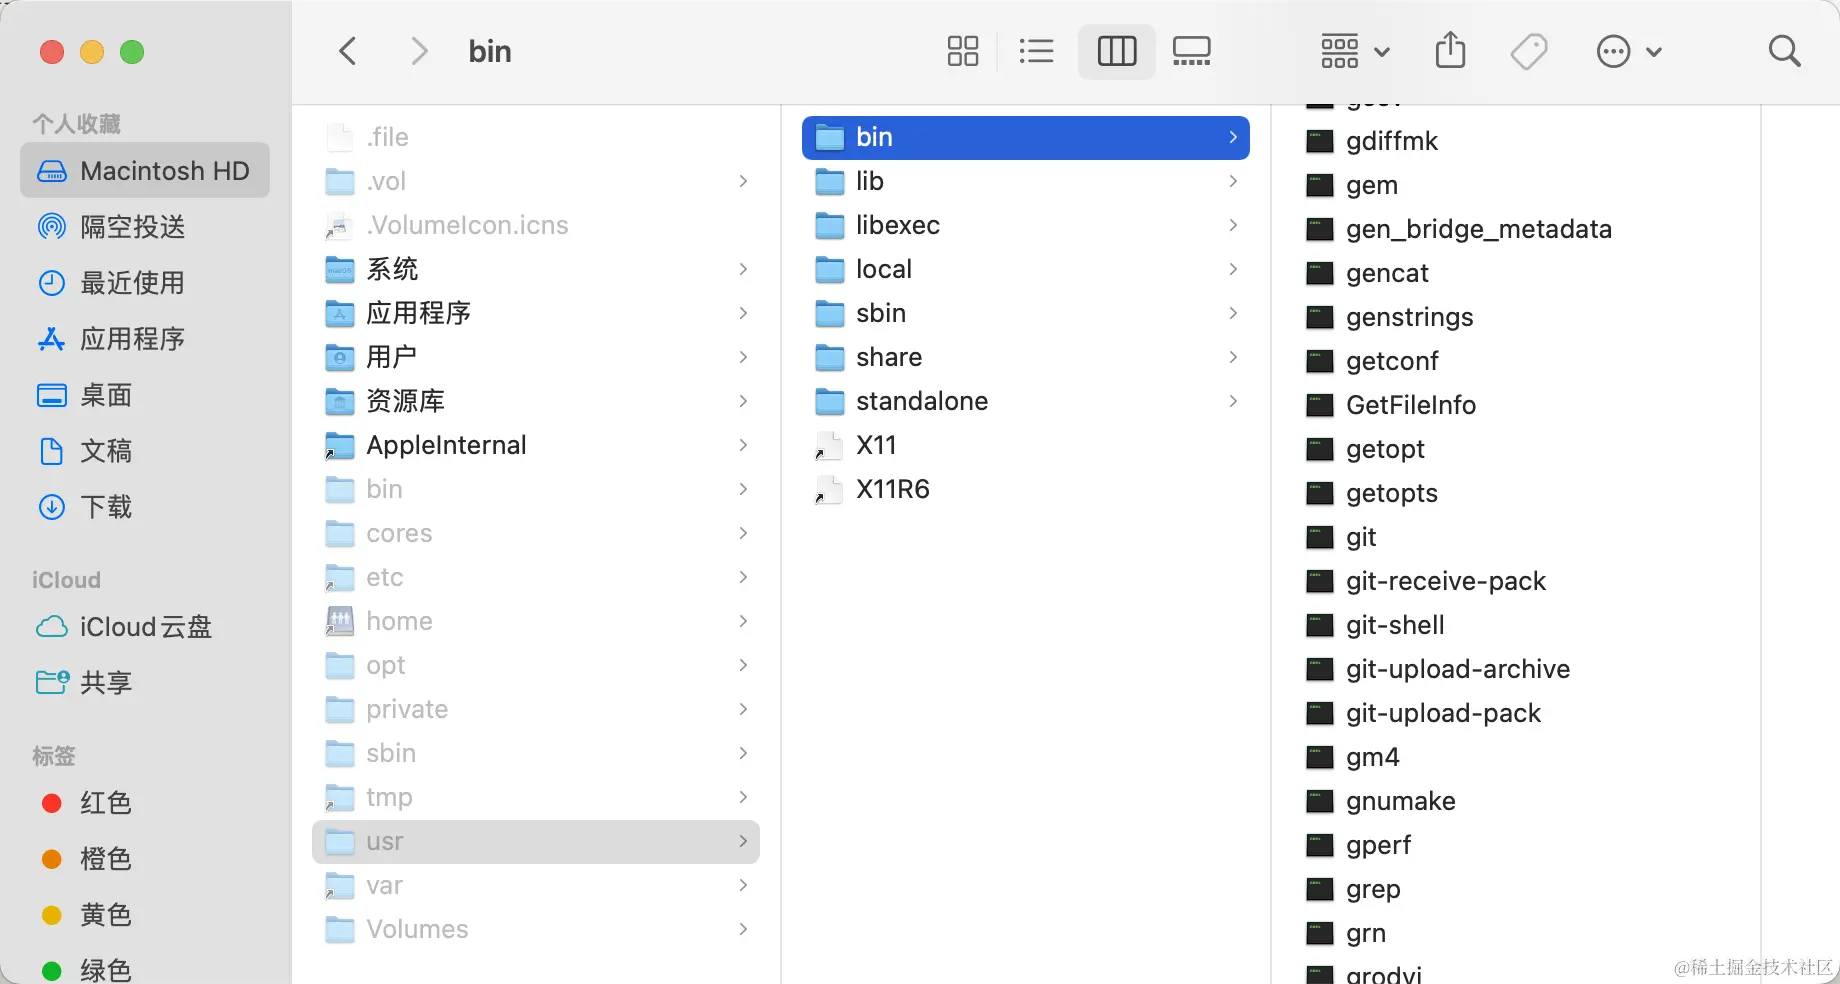Click the gdiffmk executable icon
This screenshot has height=984, width=1840.
[x=1320, y=141]
